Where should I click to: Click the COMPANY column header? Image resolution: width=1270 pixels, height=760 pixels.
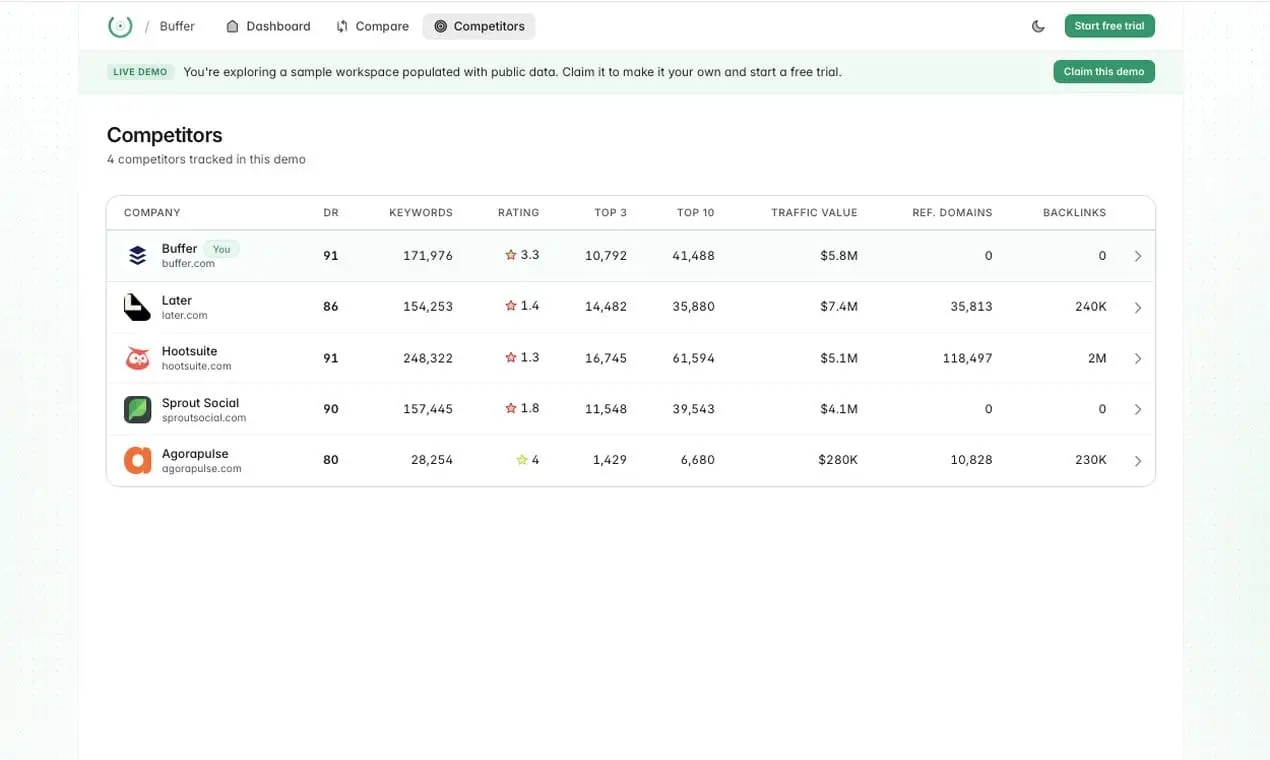pos(152,213)
